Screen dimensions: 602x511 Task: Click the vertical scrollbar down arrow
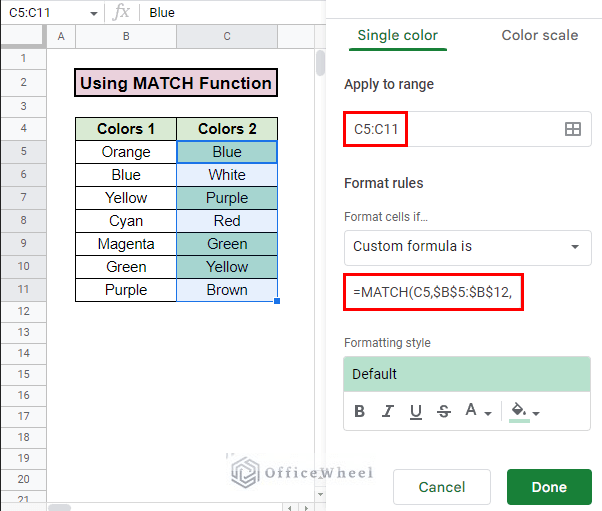[x=320, y=494]
